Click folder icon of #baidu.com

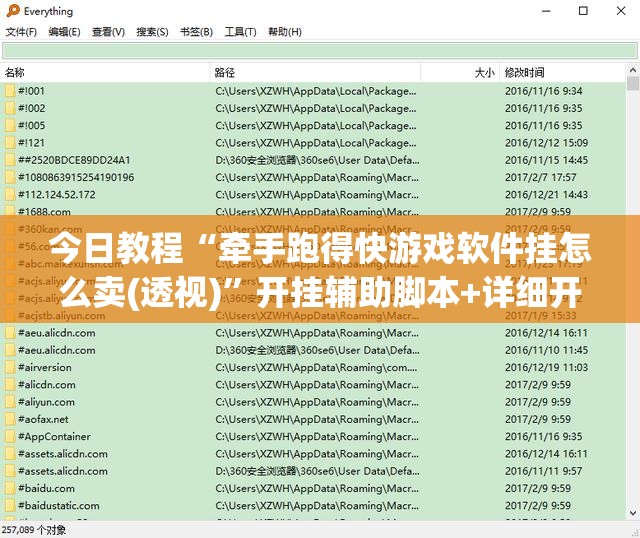(x=10, y=488)
